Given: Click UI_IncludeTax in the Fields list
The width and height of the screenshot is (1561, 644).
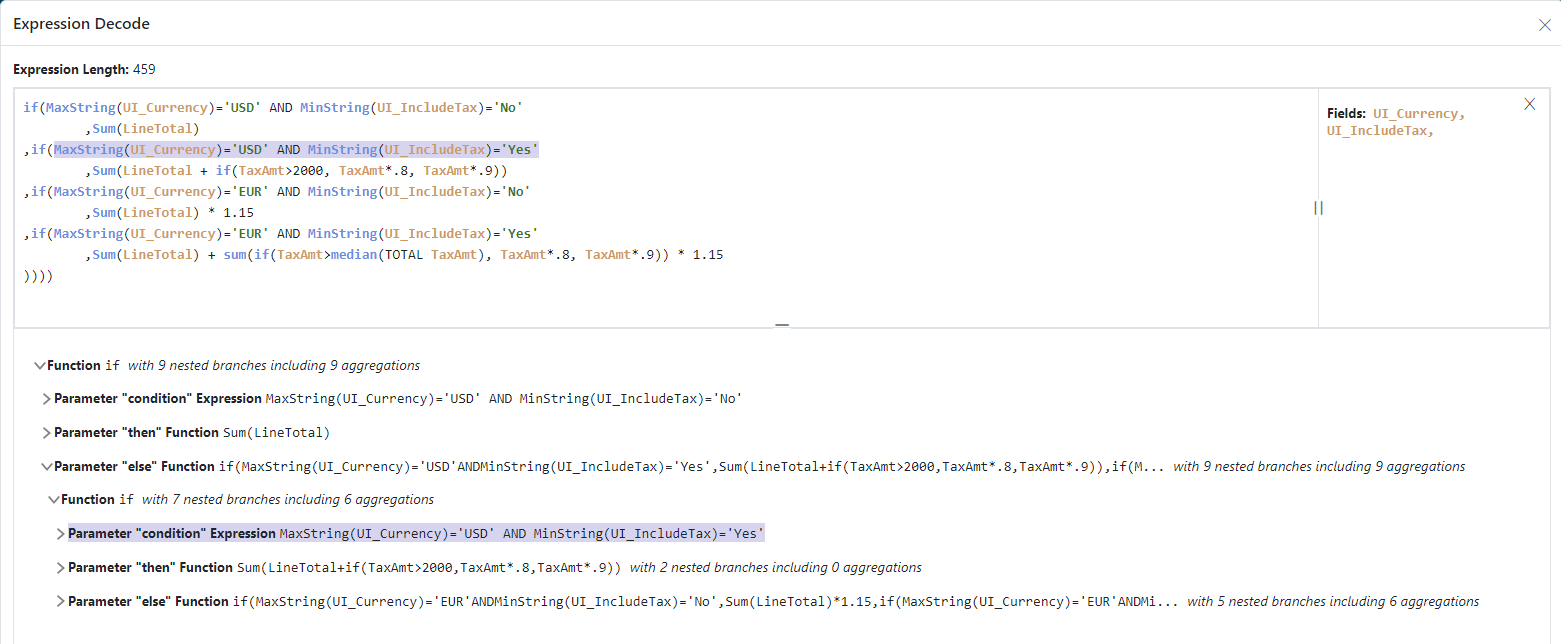Looking at the screenshot, I should [x=1379, y=131].
